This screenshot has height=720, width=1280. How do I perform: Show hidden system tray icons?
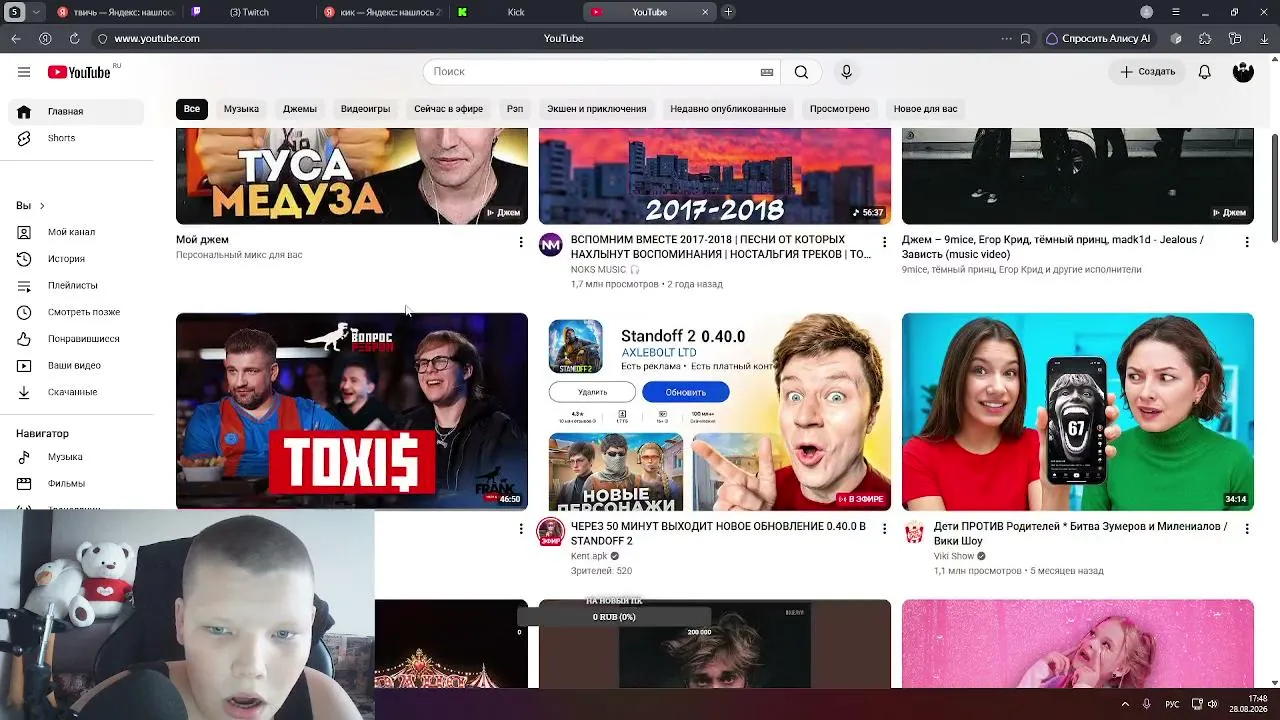pos(1124,704)
